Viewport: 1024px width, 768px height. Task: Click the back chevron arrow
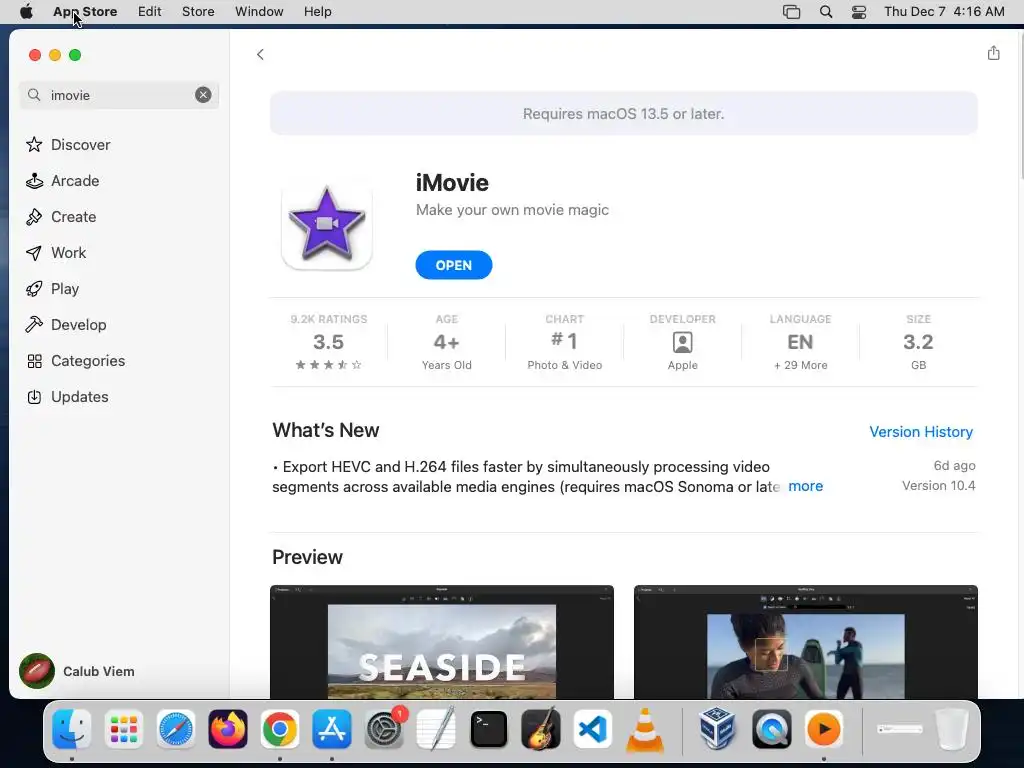260,54
